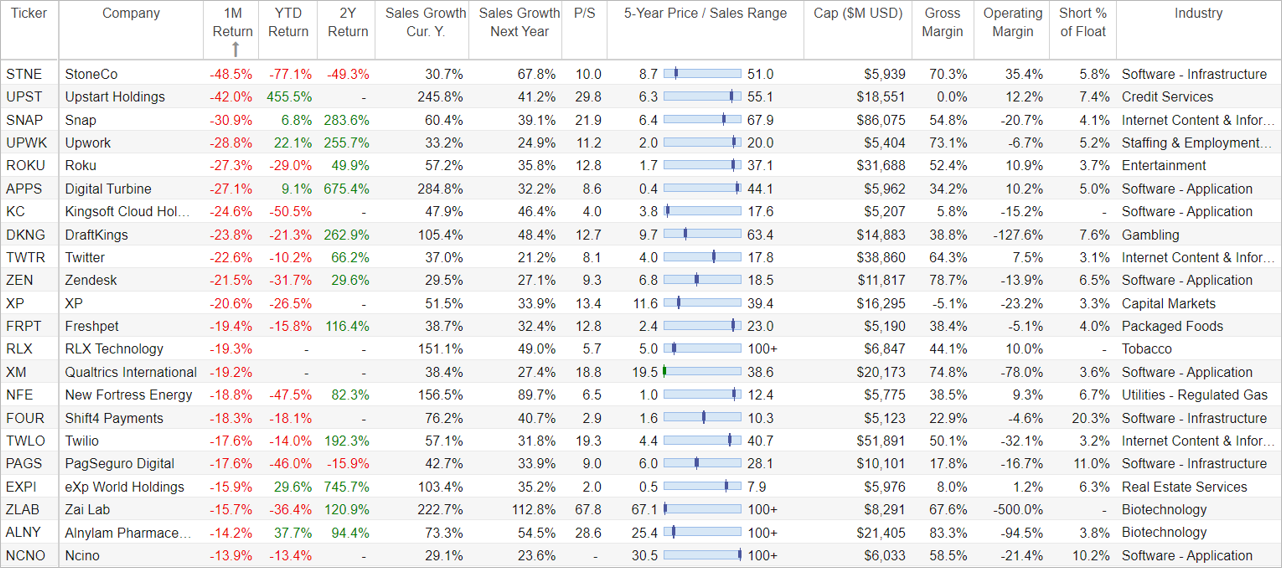
Task: Click the Credit Services industry cell
Action: [x=1167, y=97]
